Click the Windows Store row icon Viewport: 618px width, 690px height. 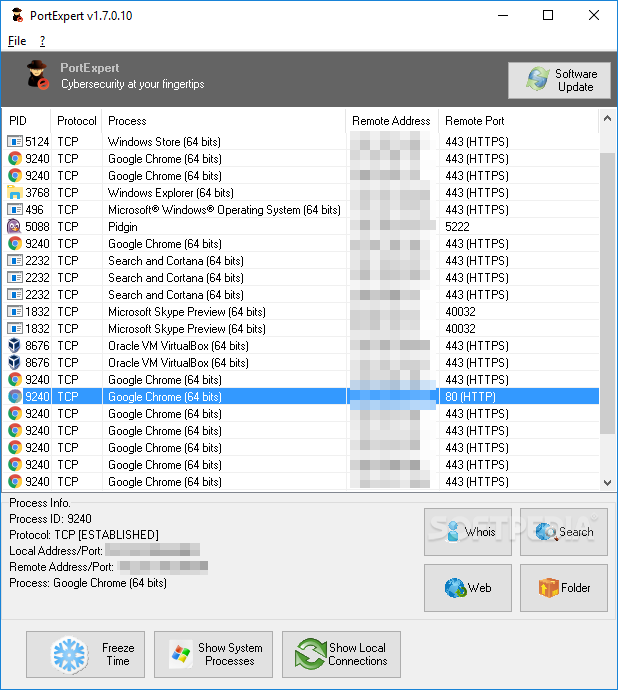pos(15,142)
